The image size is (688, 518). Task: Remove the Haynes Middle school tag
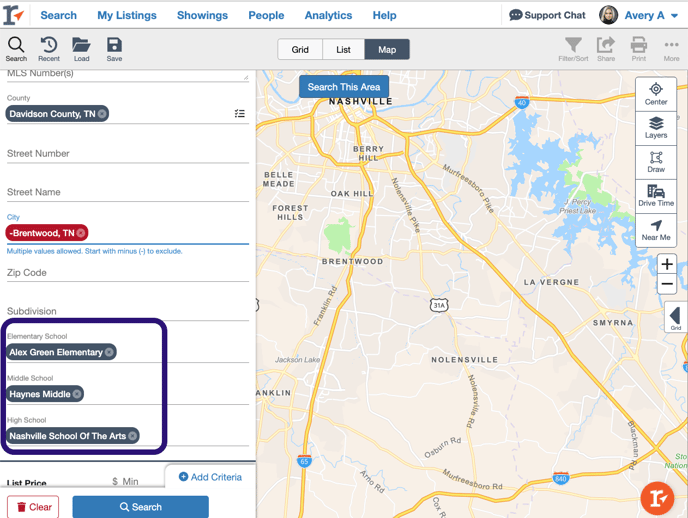click(x=77, y=394)
